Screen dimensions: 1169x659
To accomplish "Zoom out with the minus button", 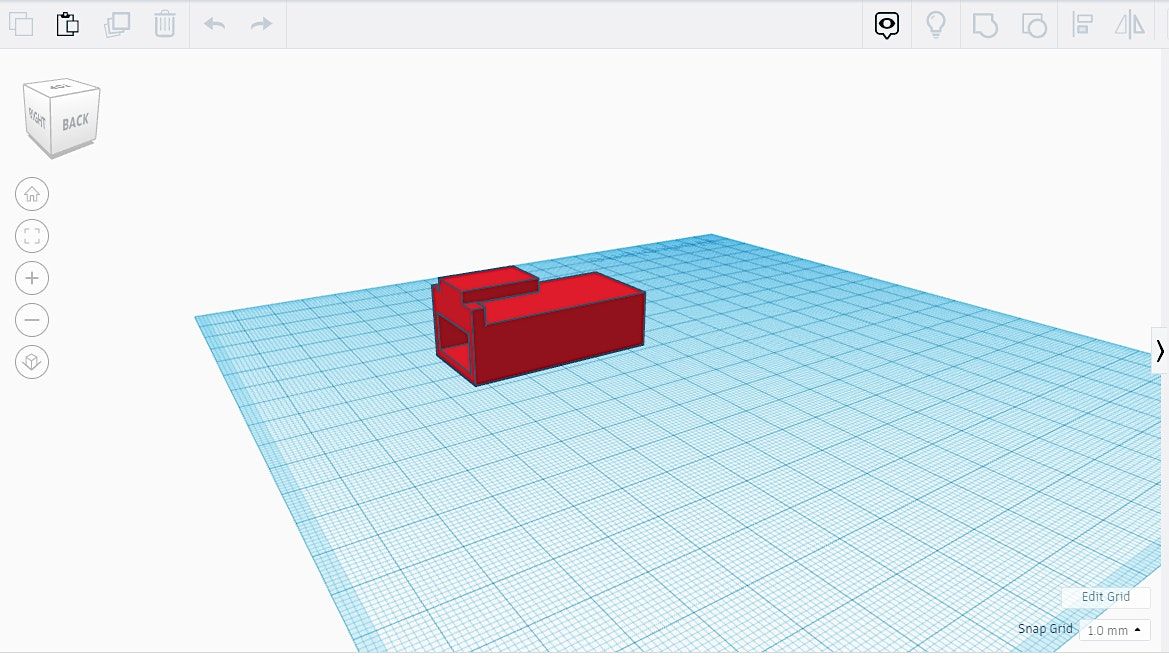I will point(32,321).
